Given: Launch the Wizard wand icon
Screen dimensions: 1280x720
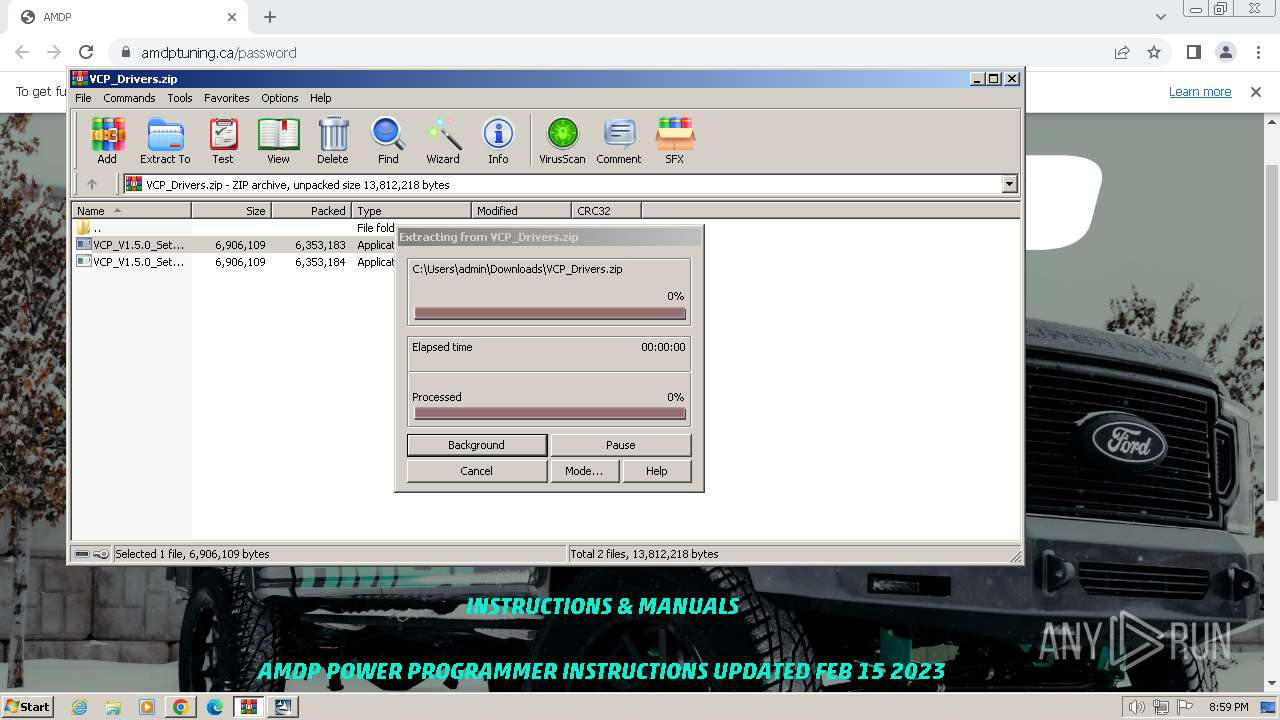Looking at the screenshot, I should pyautogui.click(x=443, y=141).
